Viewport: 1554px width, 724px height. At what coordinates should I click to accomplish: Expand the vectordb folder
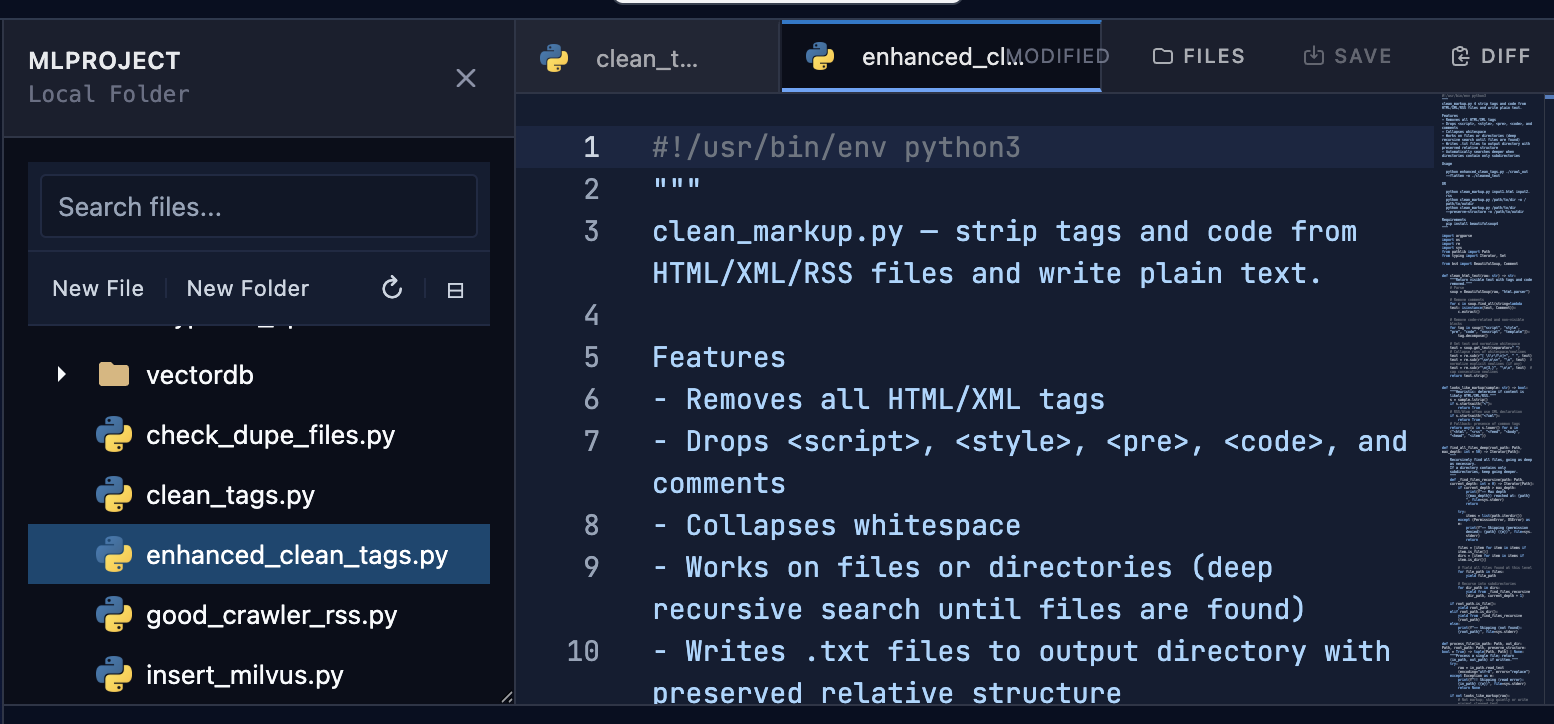(x=61, y=374)
